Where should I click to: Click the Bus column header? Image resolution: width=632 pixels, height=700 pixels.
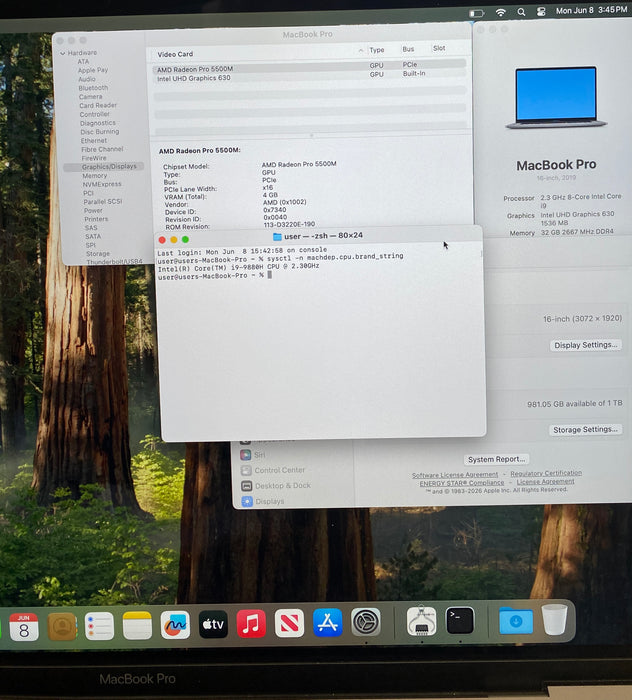[x=408, y=49]
